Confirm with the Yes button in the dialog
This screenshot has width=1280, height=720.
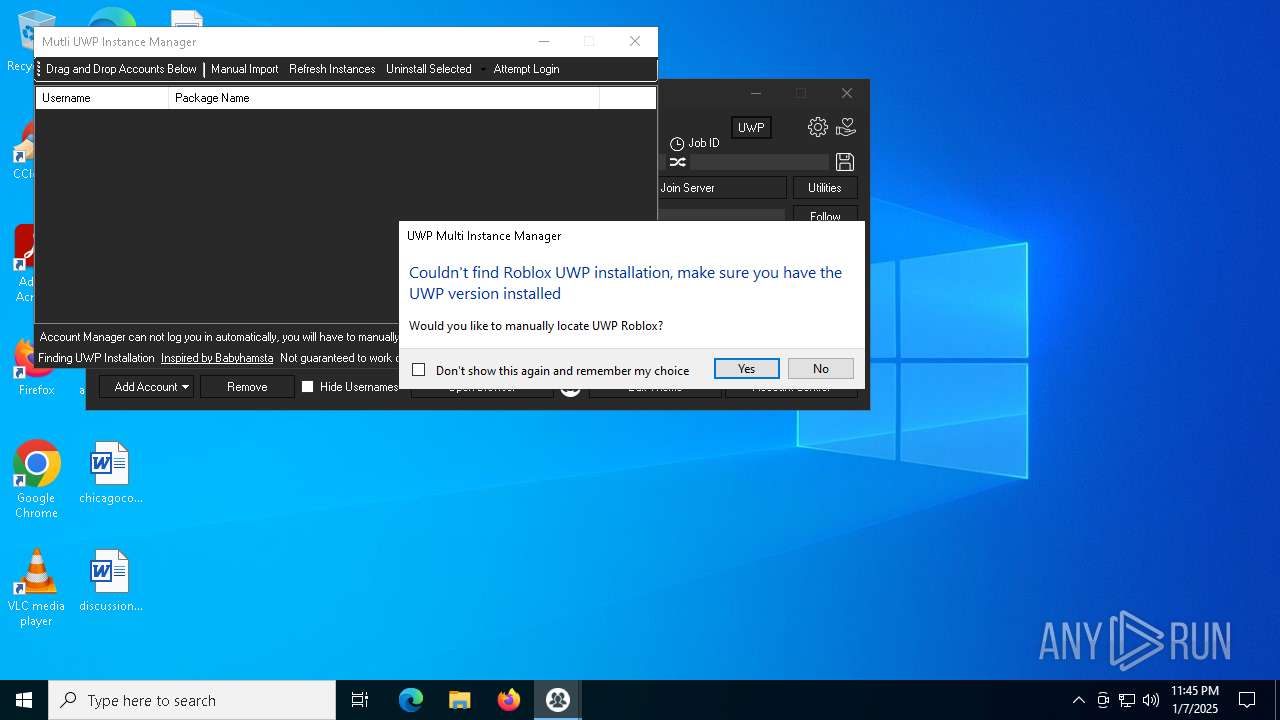coord(746,369)
